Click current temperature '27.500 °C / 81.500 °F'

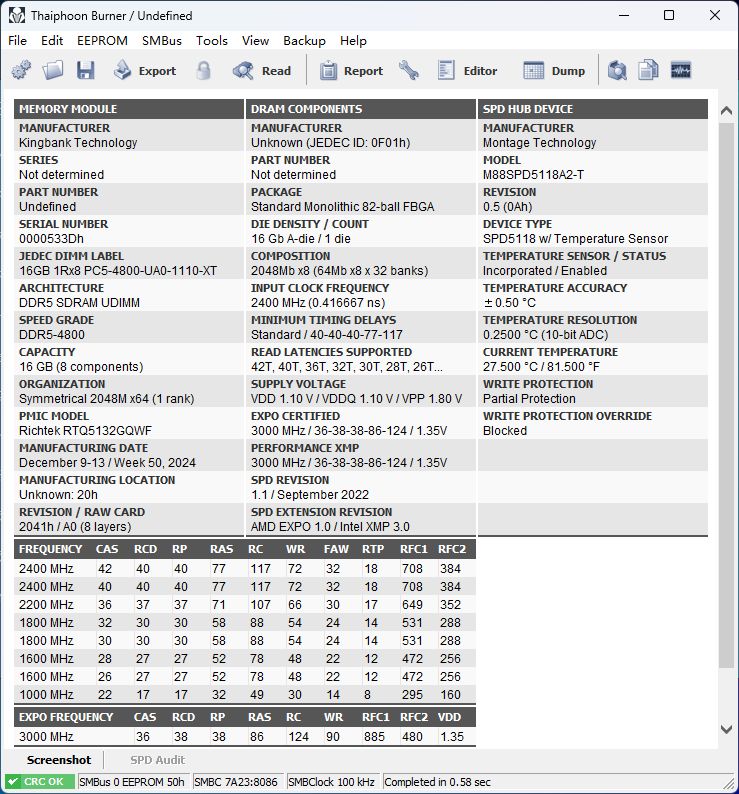point(541,367)
